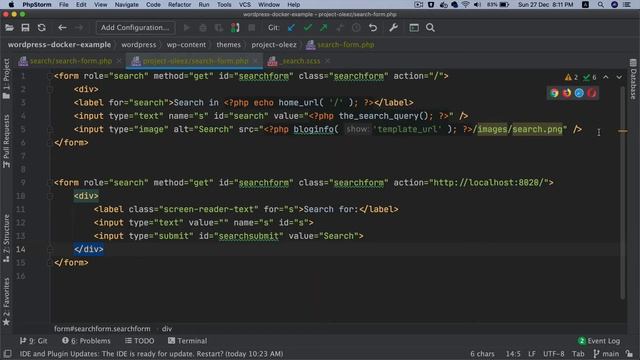Click the Listen for PHP debug connections icon

click(235, 28)
